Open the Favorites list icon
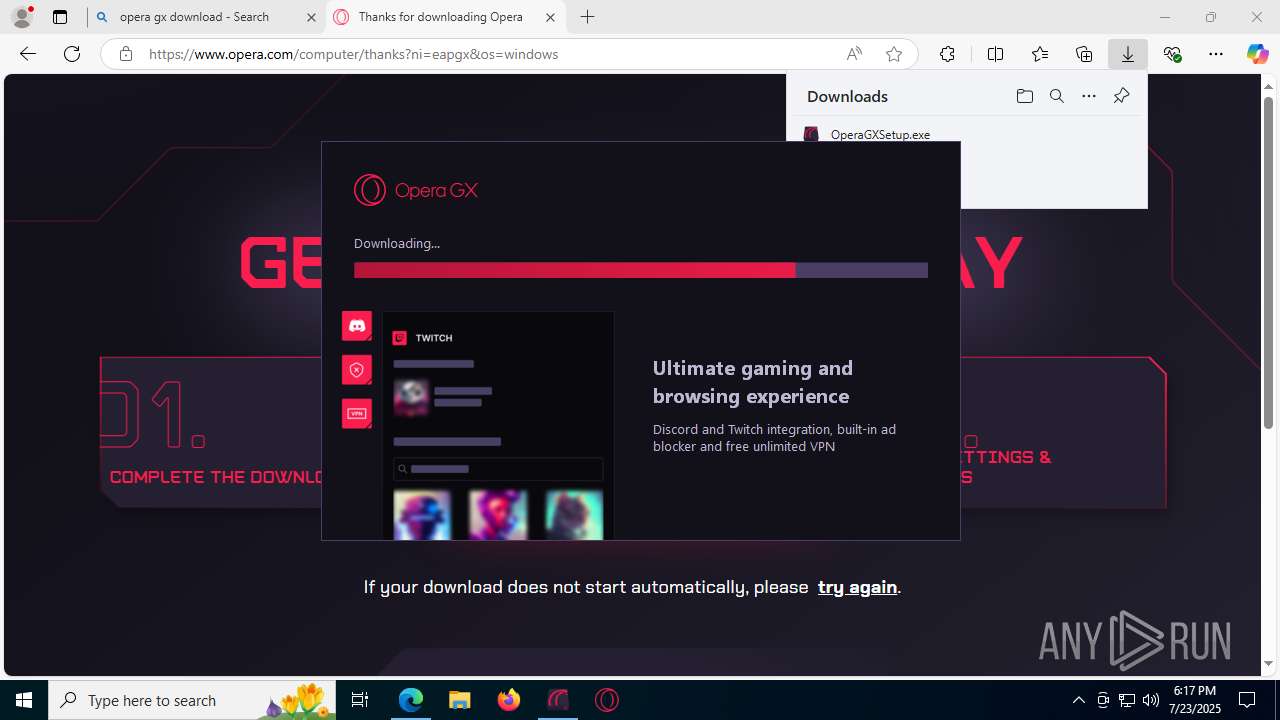 (x=1040, y=54)
